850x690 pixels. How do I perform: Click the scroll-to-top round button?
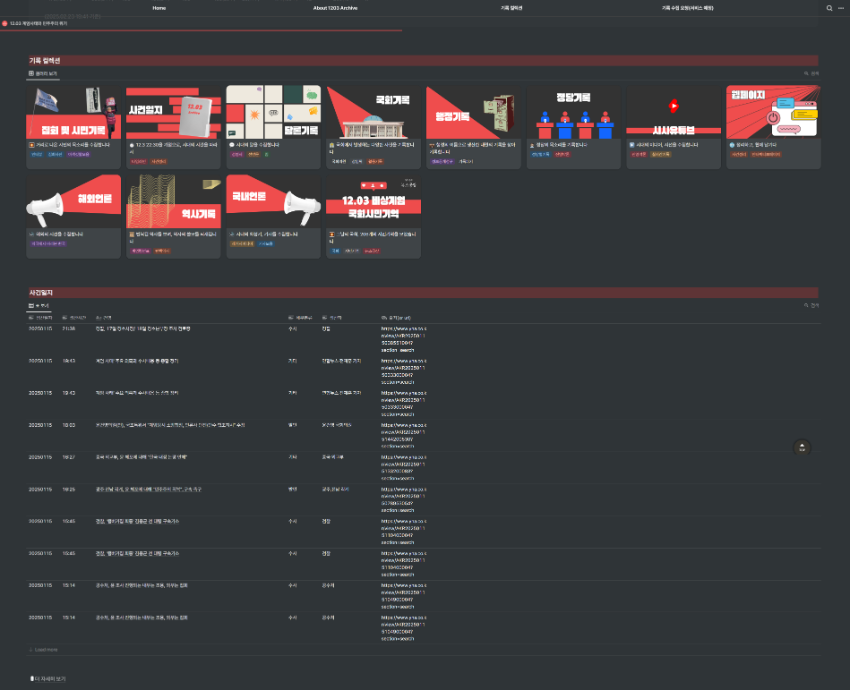click(x=801, y=448)
